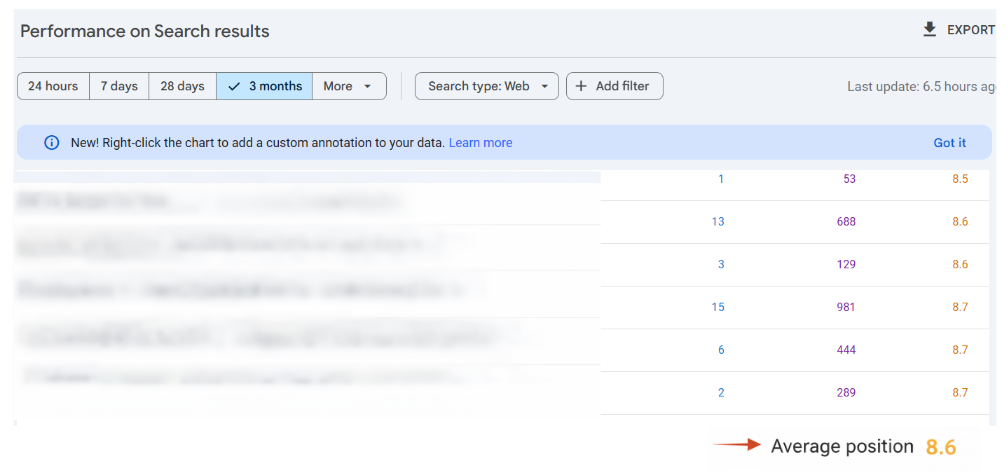Select the 24 hours date range
This screenshot has height=472, width=1008.
click(53, 86)
